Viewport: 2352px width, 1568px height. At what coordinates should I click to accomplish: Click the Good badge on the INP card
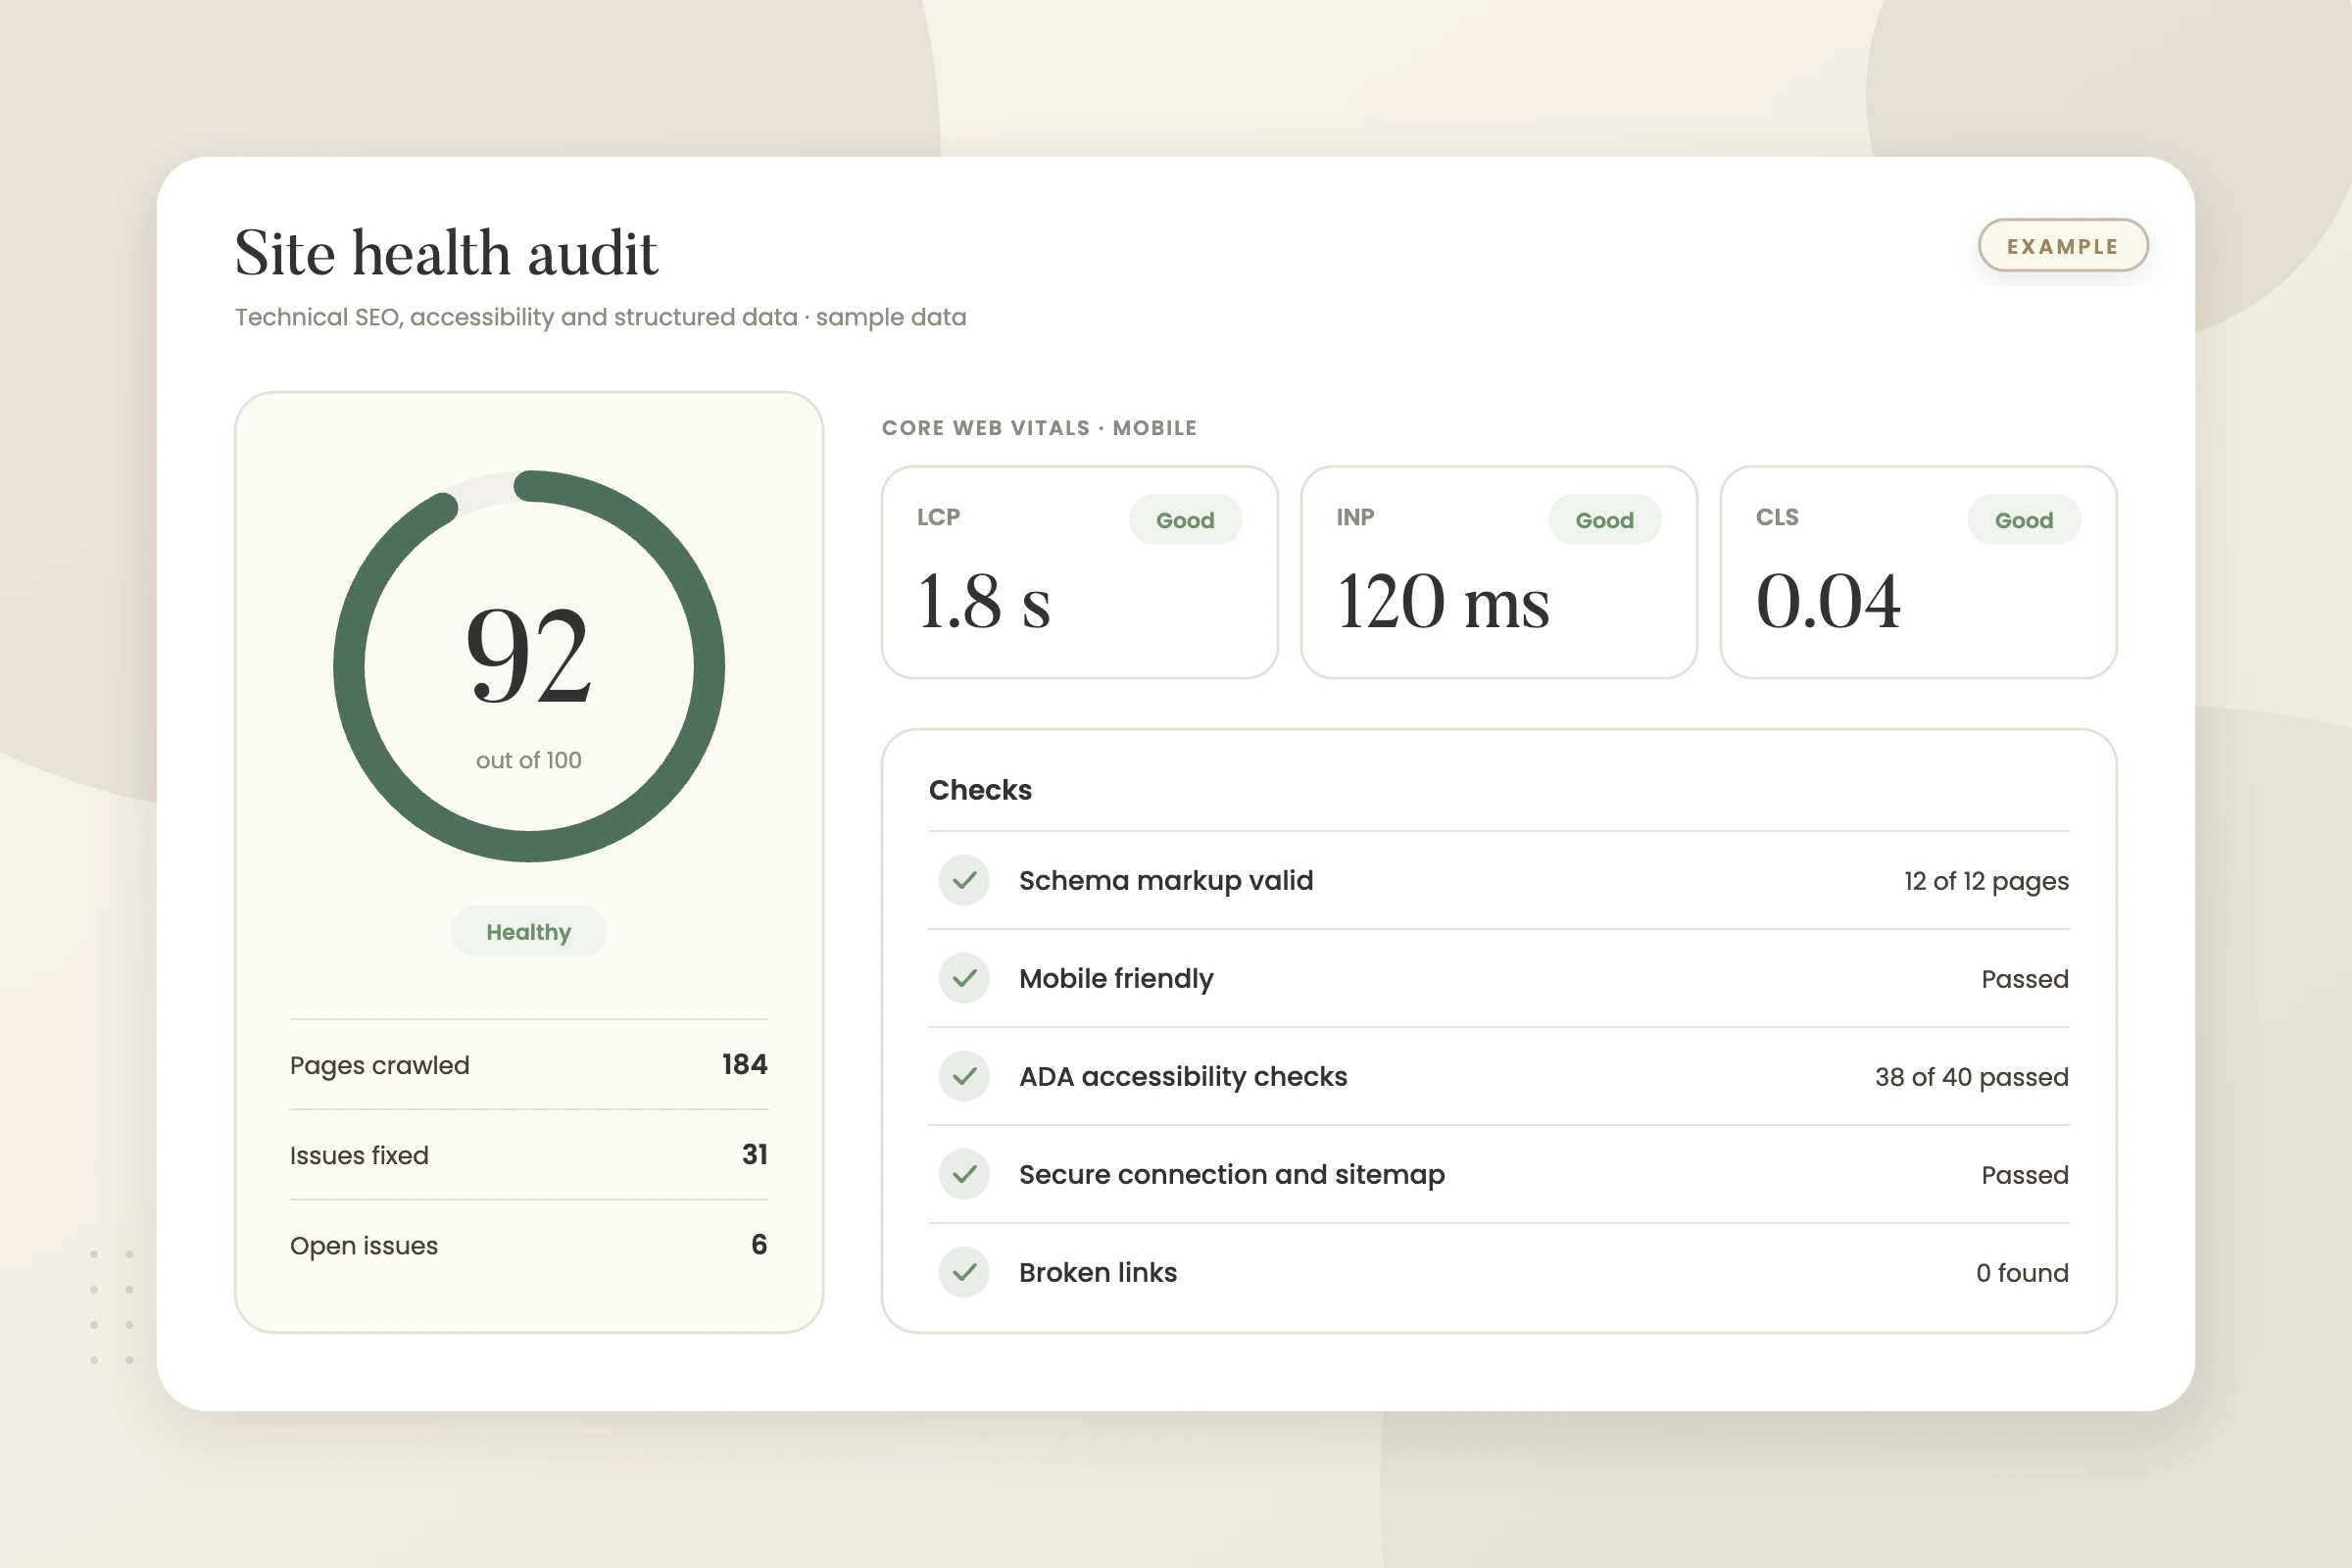click(1605, 520)
